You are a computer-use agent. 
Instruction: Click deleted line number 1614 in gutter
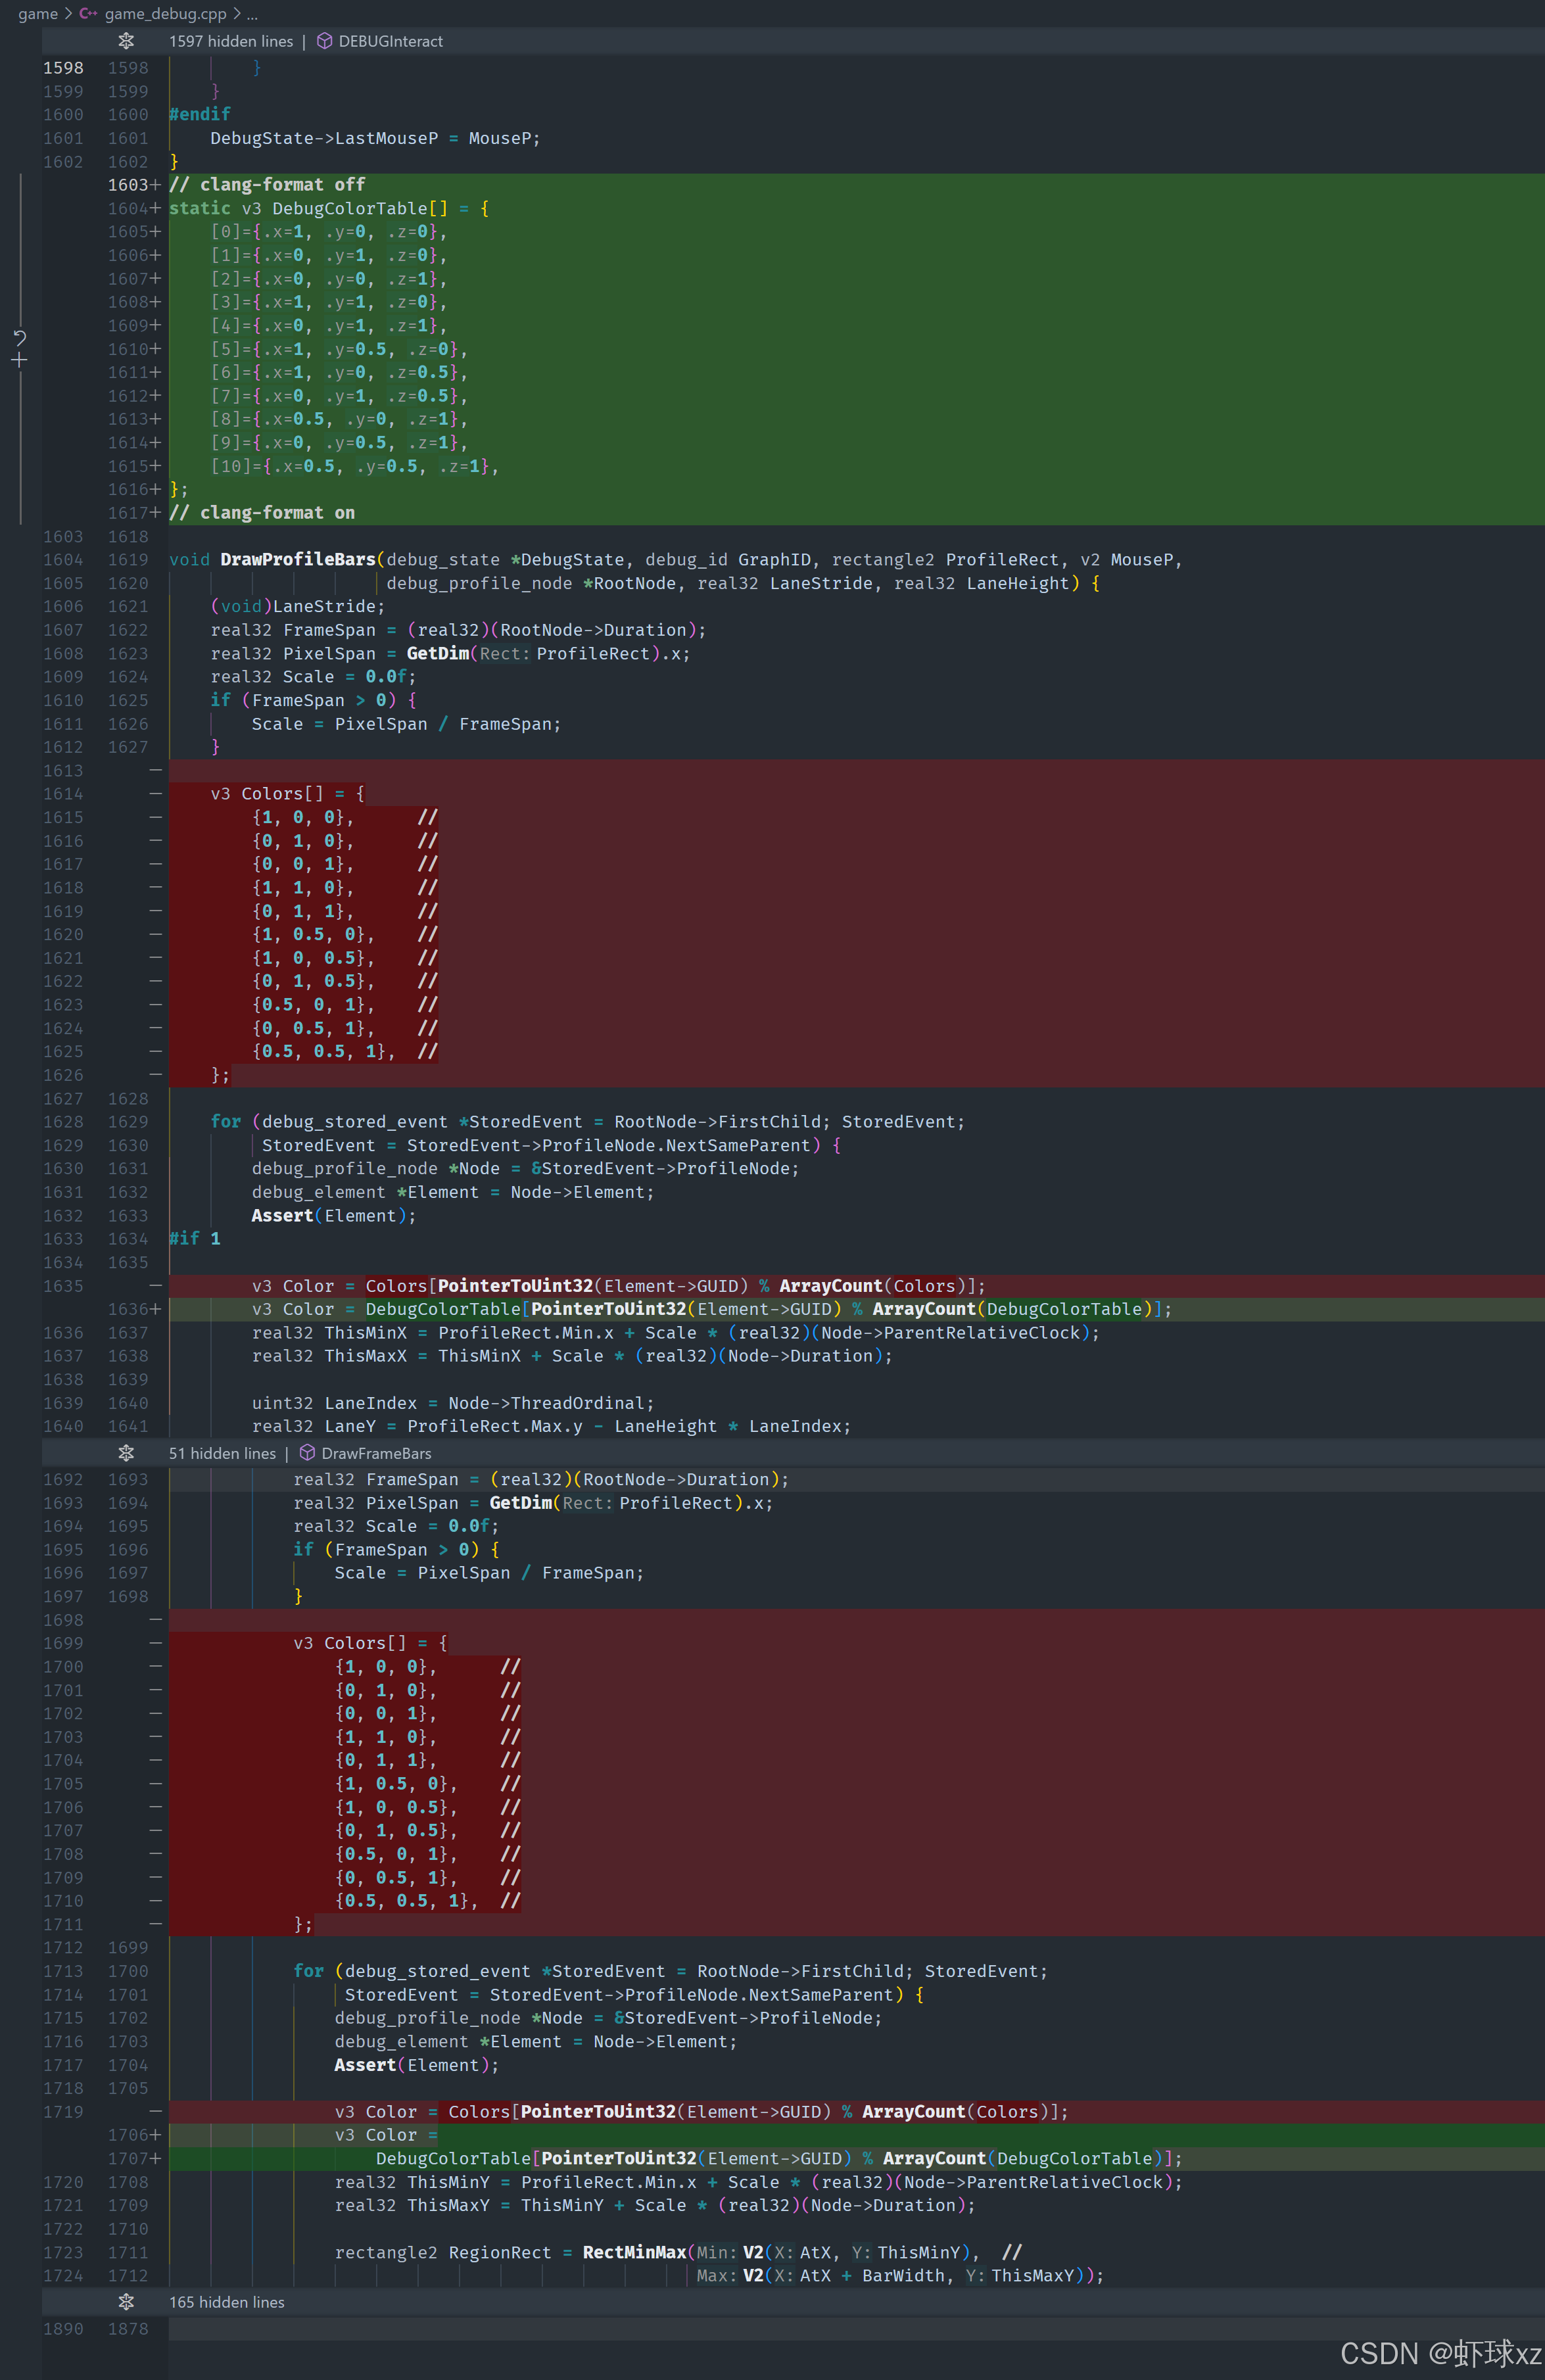point(63,794)
